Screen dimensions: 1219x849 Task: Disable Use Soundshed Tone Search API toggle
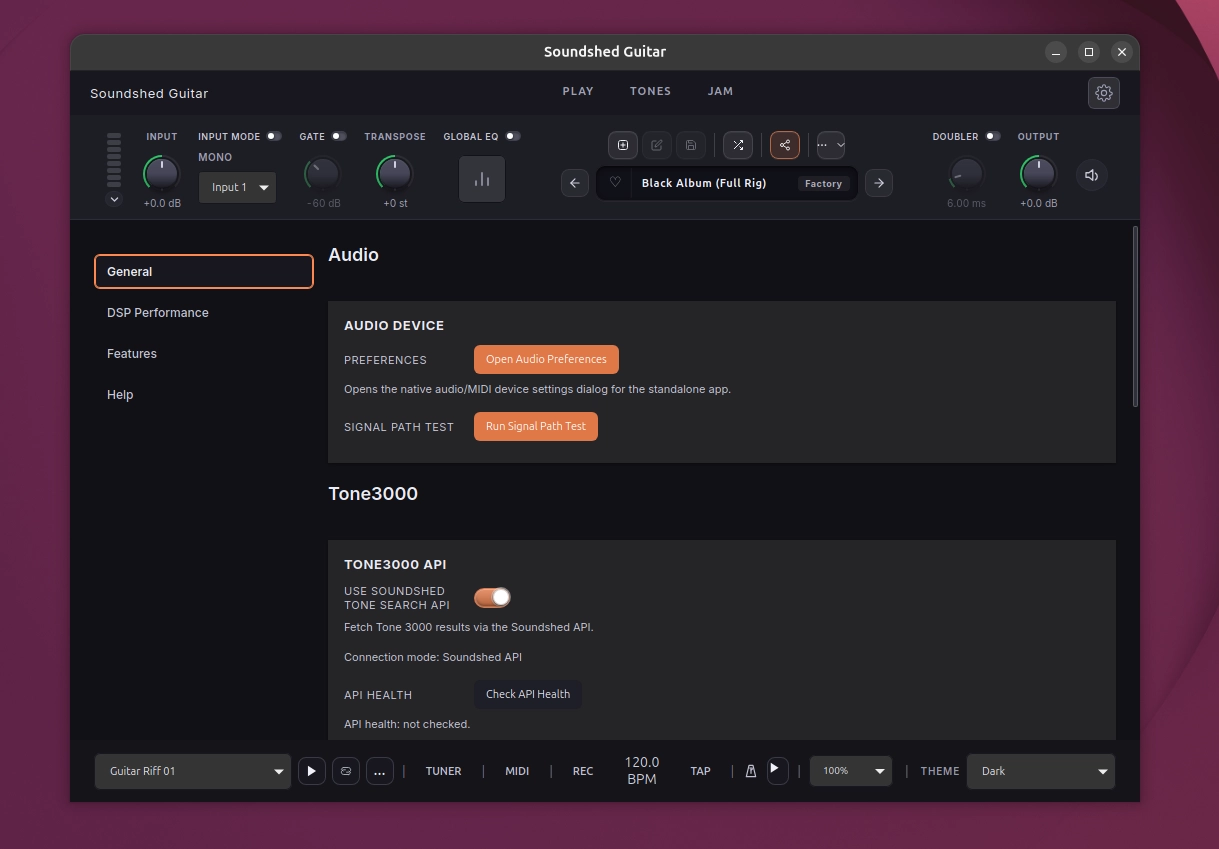point(492,597)
